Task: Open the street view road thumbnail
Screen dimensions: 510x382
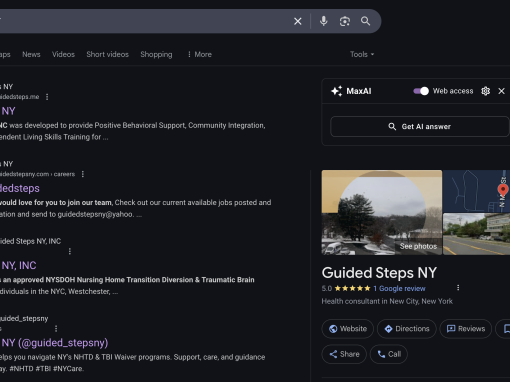Action: tap(476, 234)
